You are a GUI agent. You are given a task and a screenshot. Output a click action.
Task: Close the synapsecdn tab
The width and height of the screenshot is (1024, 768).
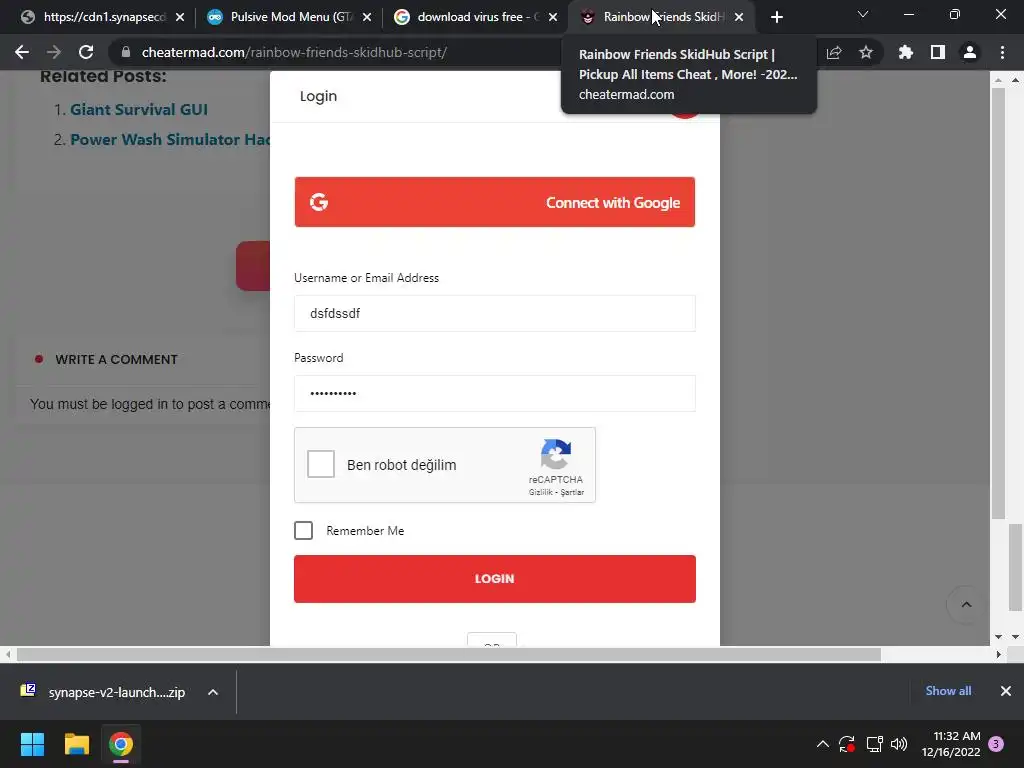(180, 17)
